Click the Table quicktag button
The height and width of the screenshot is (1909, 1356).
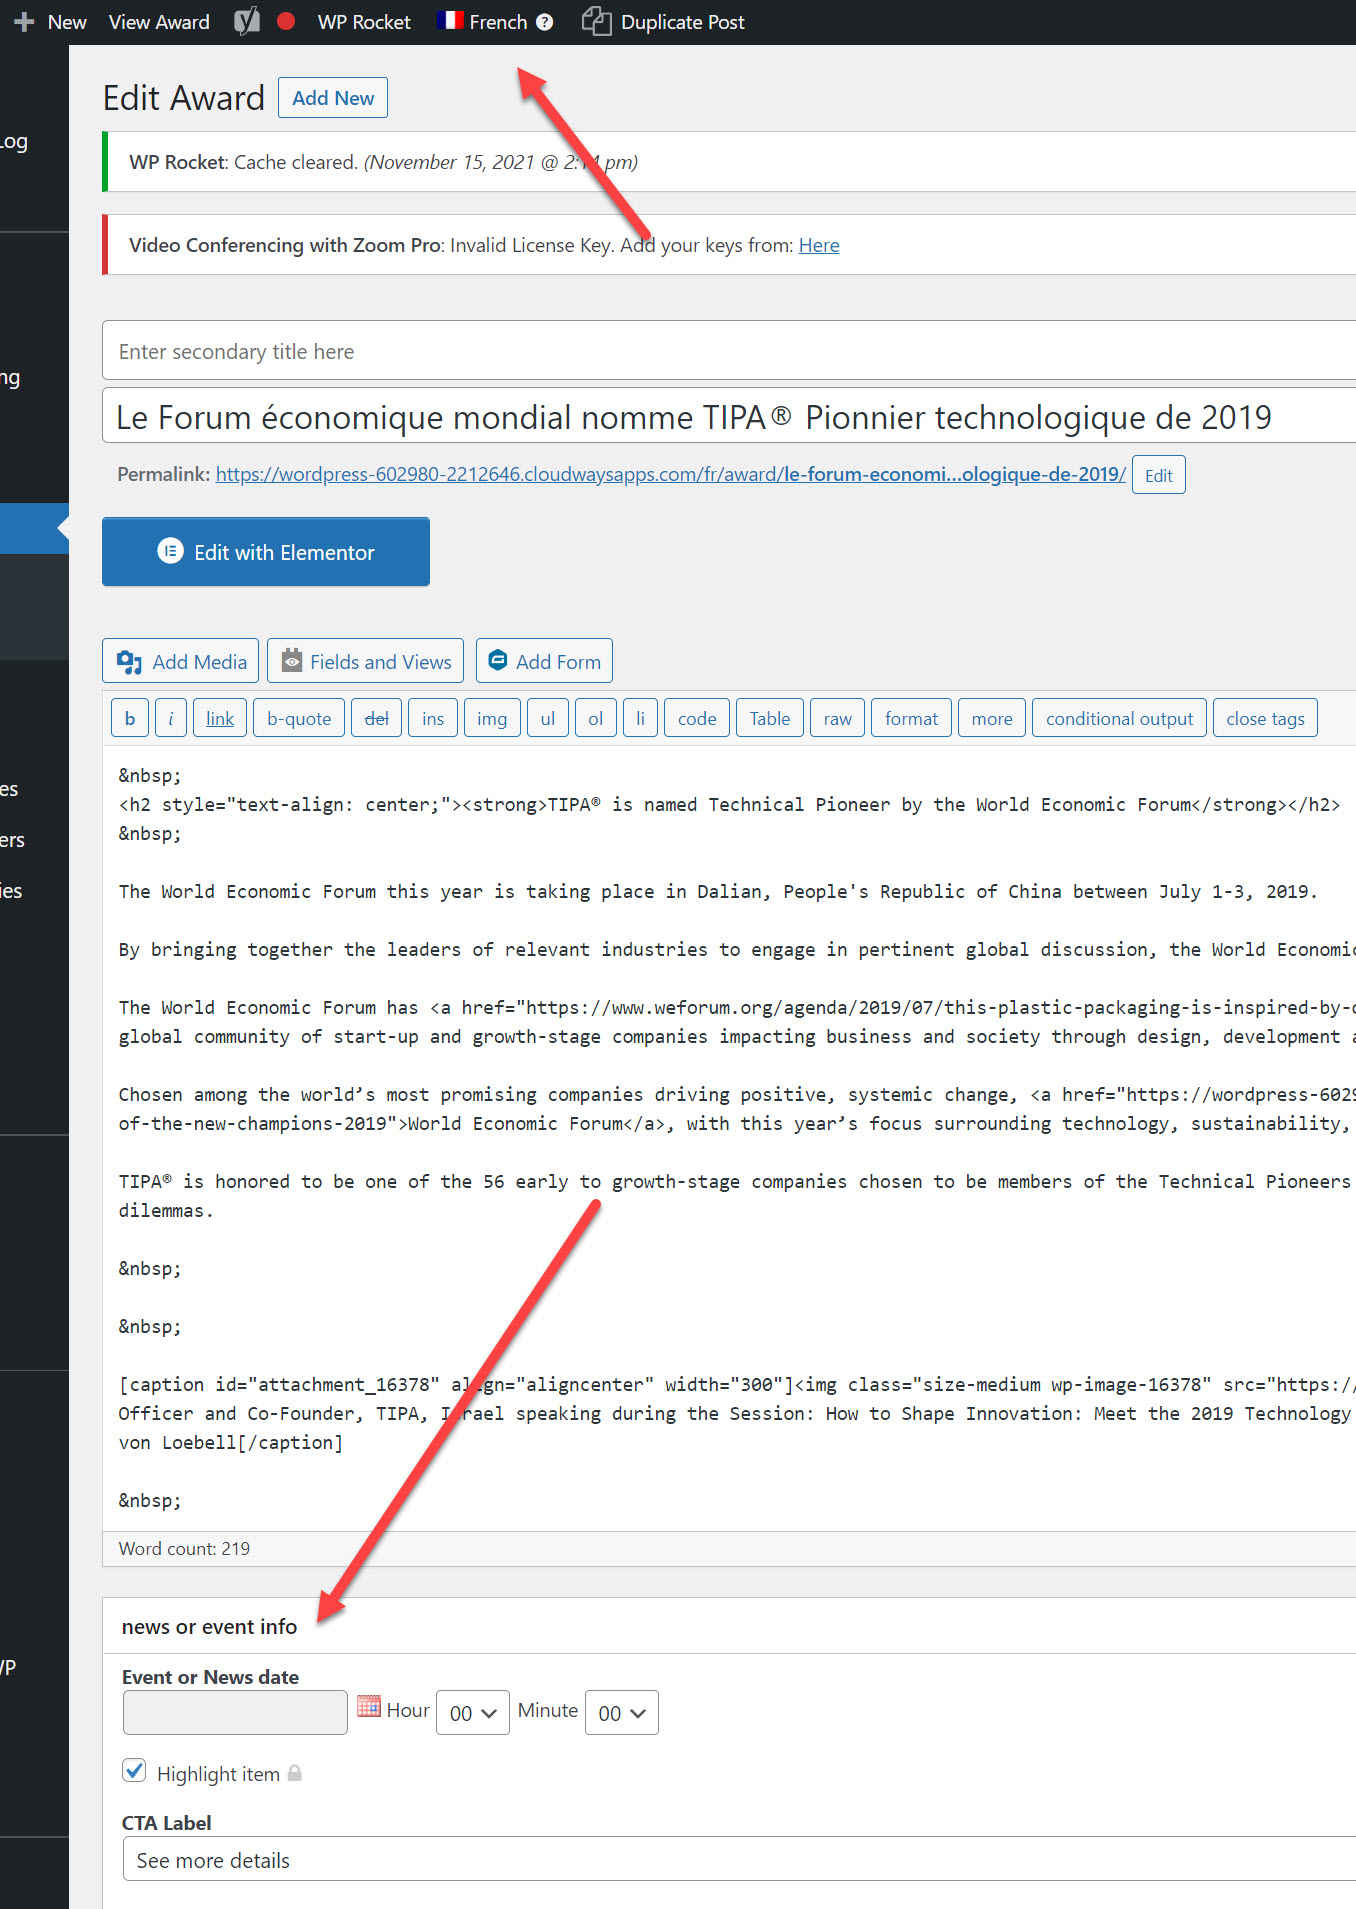[x=770, y=718]
